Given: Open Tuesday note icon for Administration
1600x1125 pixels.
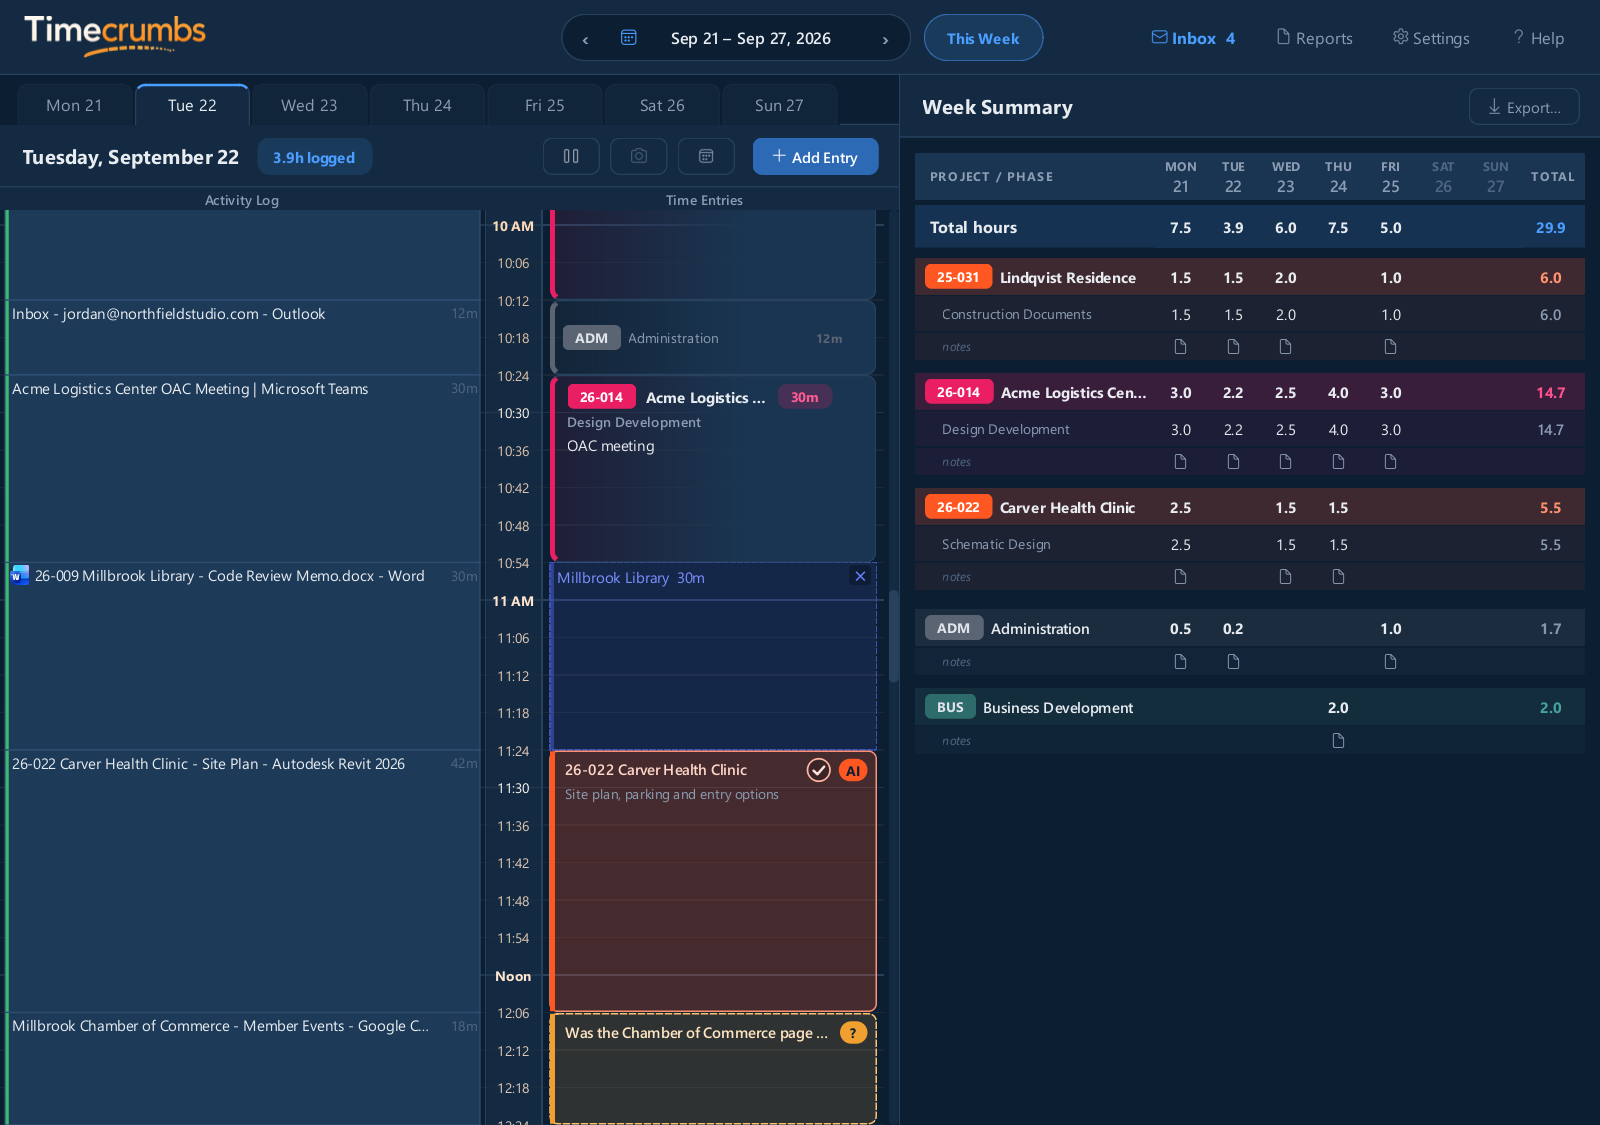Looking at the screenshot, I should coord(1233,662).
